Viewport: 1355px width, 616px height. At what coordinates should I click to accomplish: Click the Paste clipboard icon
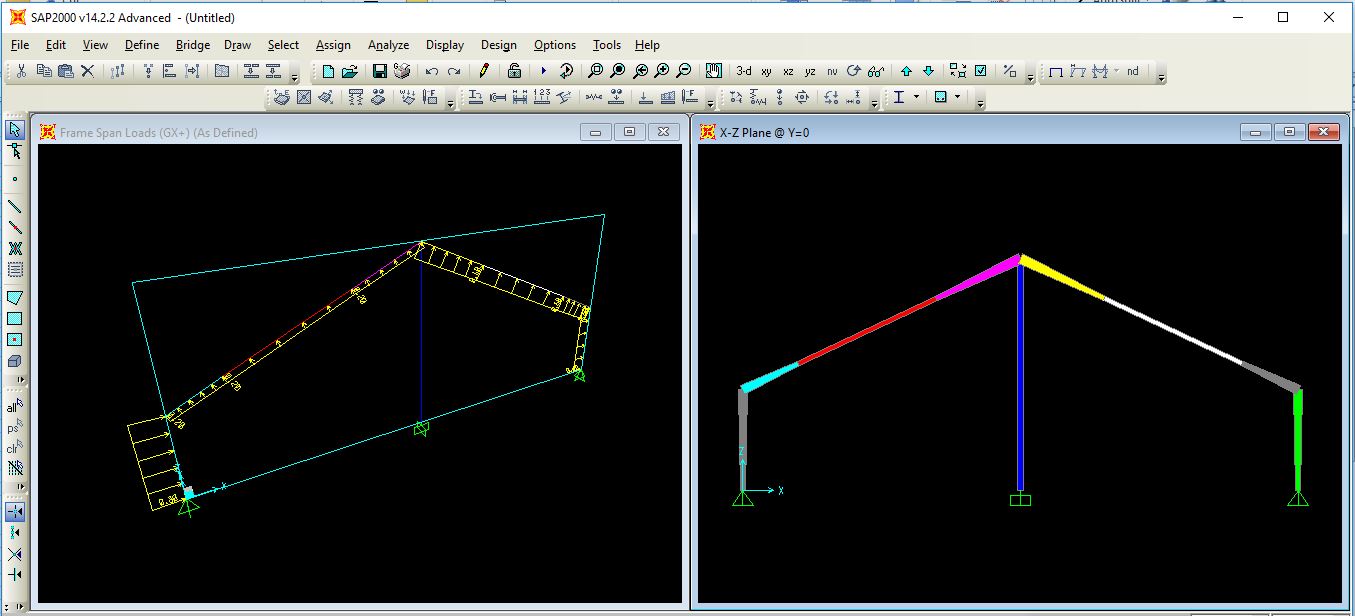65,71
